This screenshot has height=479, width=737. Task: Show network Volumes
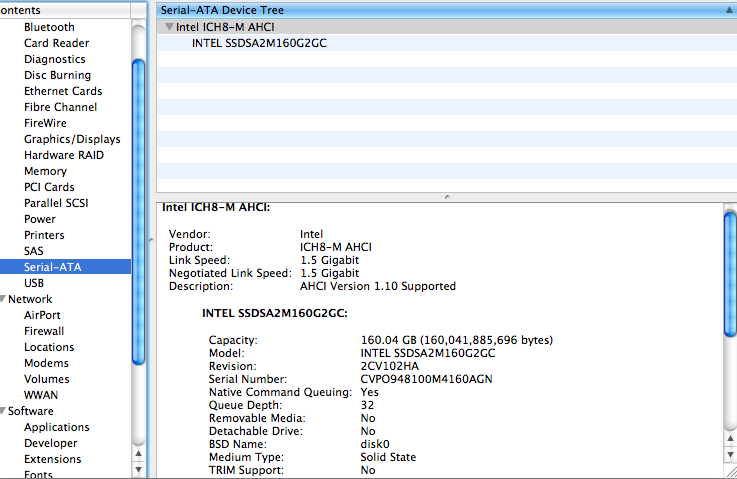point(47,379)
